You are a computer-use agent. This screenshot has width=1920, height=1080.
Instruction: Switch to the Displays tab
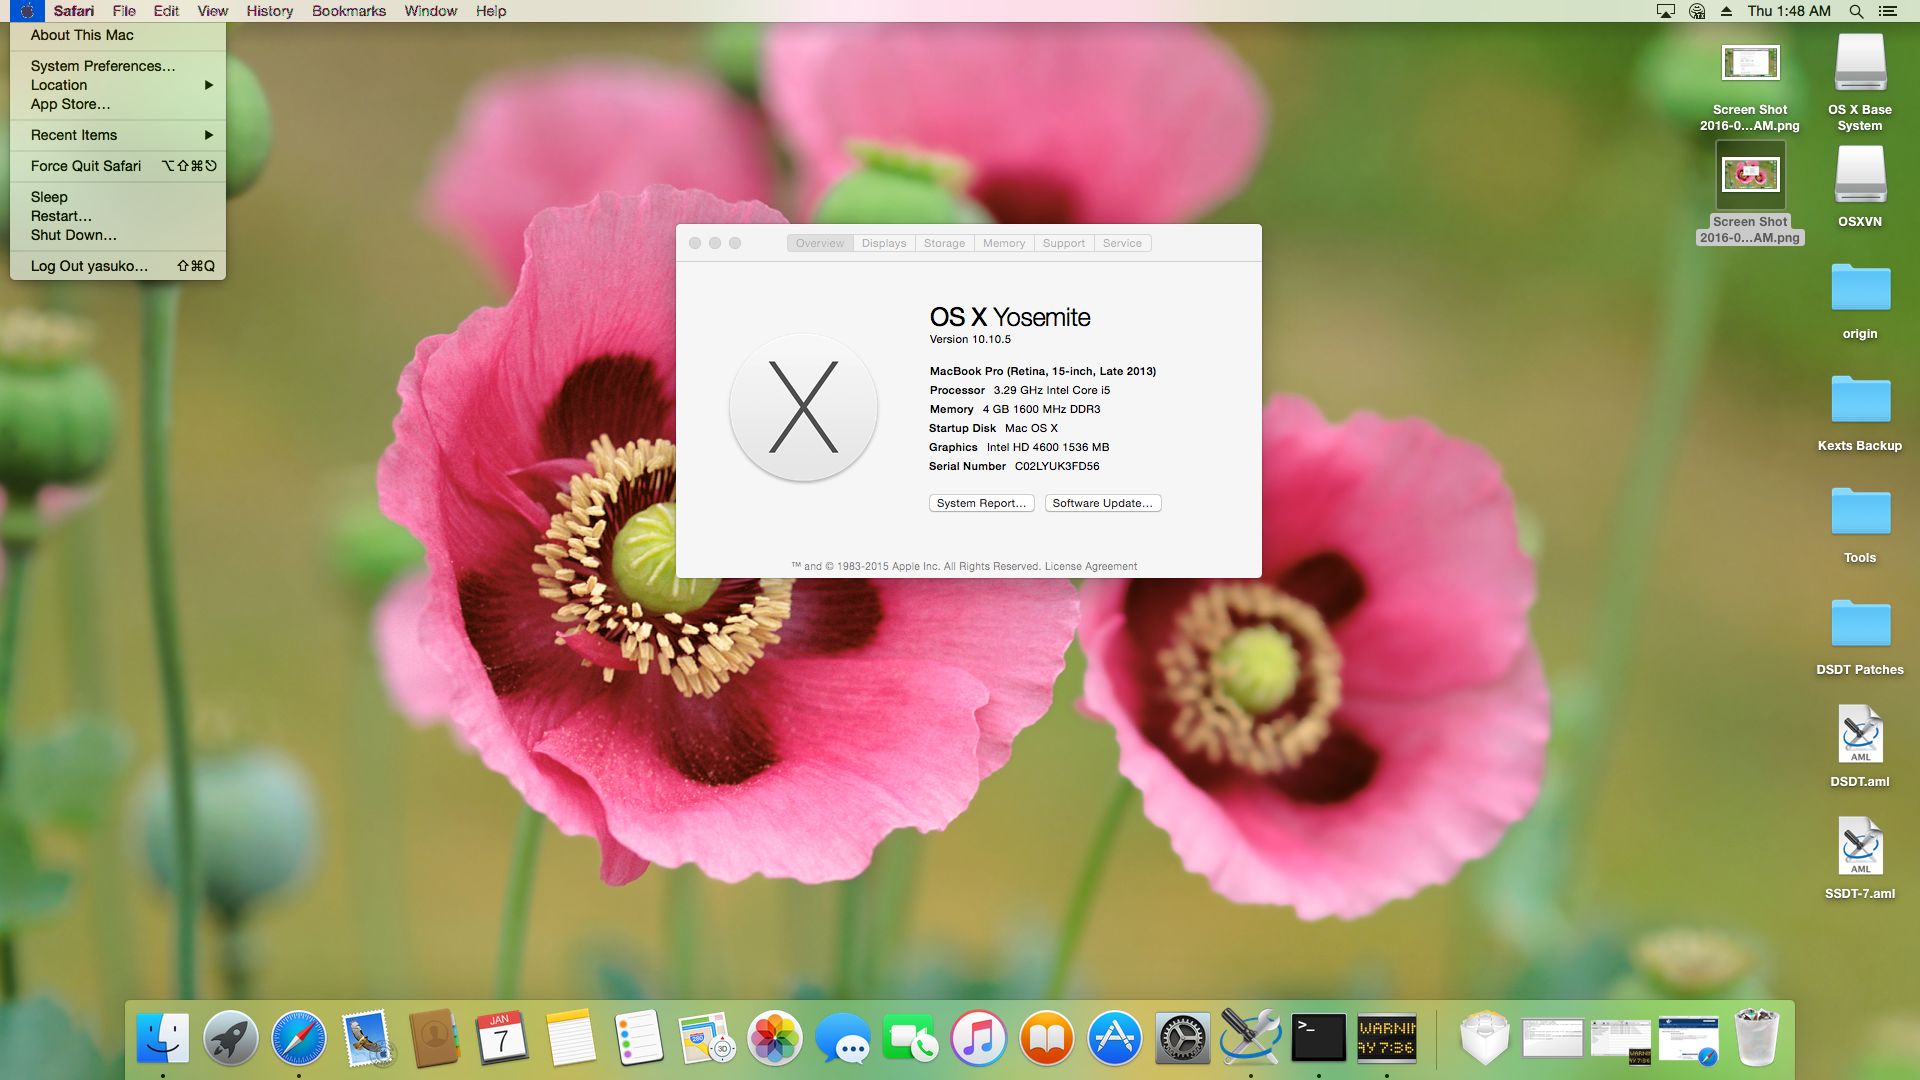point(884,243)
